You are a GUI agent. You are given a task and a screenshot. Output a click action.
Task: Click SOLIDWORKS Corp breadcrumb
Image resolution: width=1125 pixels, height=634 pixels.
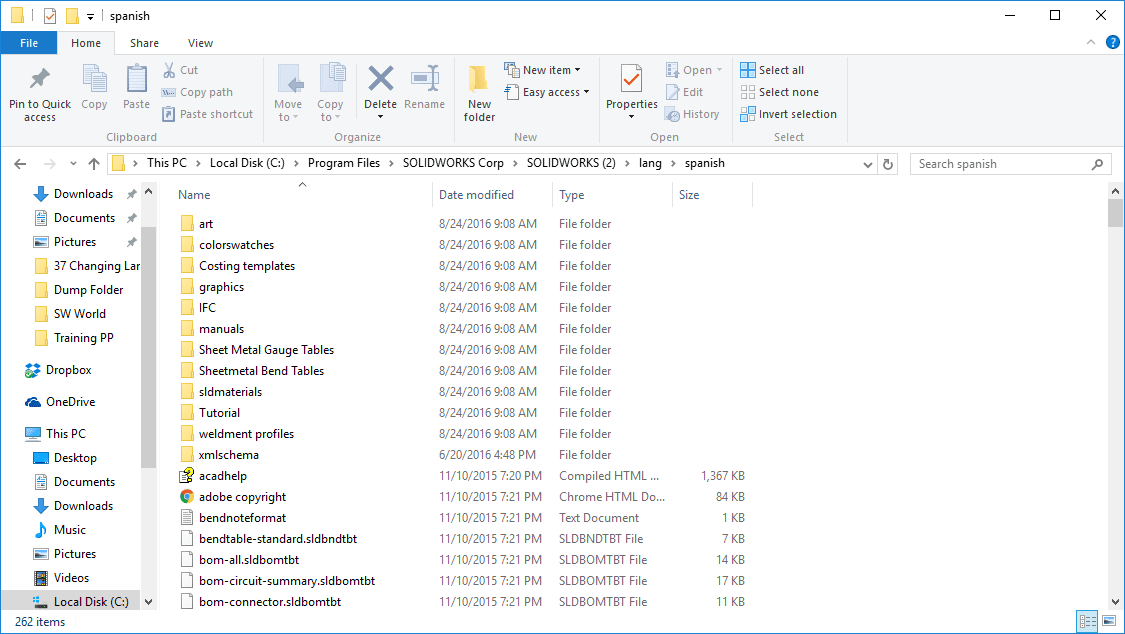[453, 163]
